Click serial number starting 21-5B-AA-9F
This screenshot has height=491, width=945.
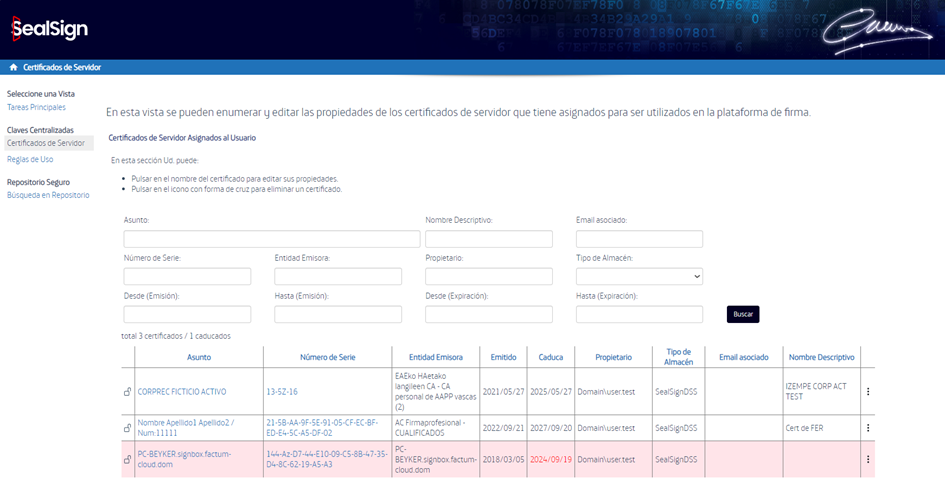tap(322, 428)
